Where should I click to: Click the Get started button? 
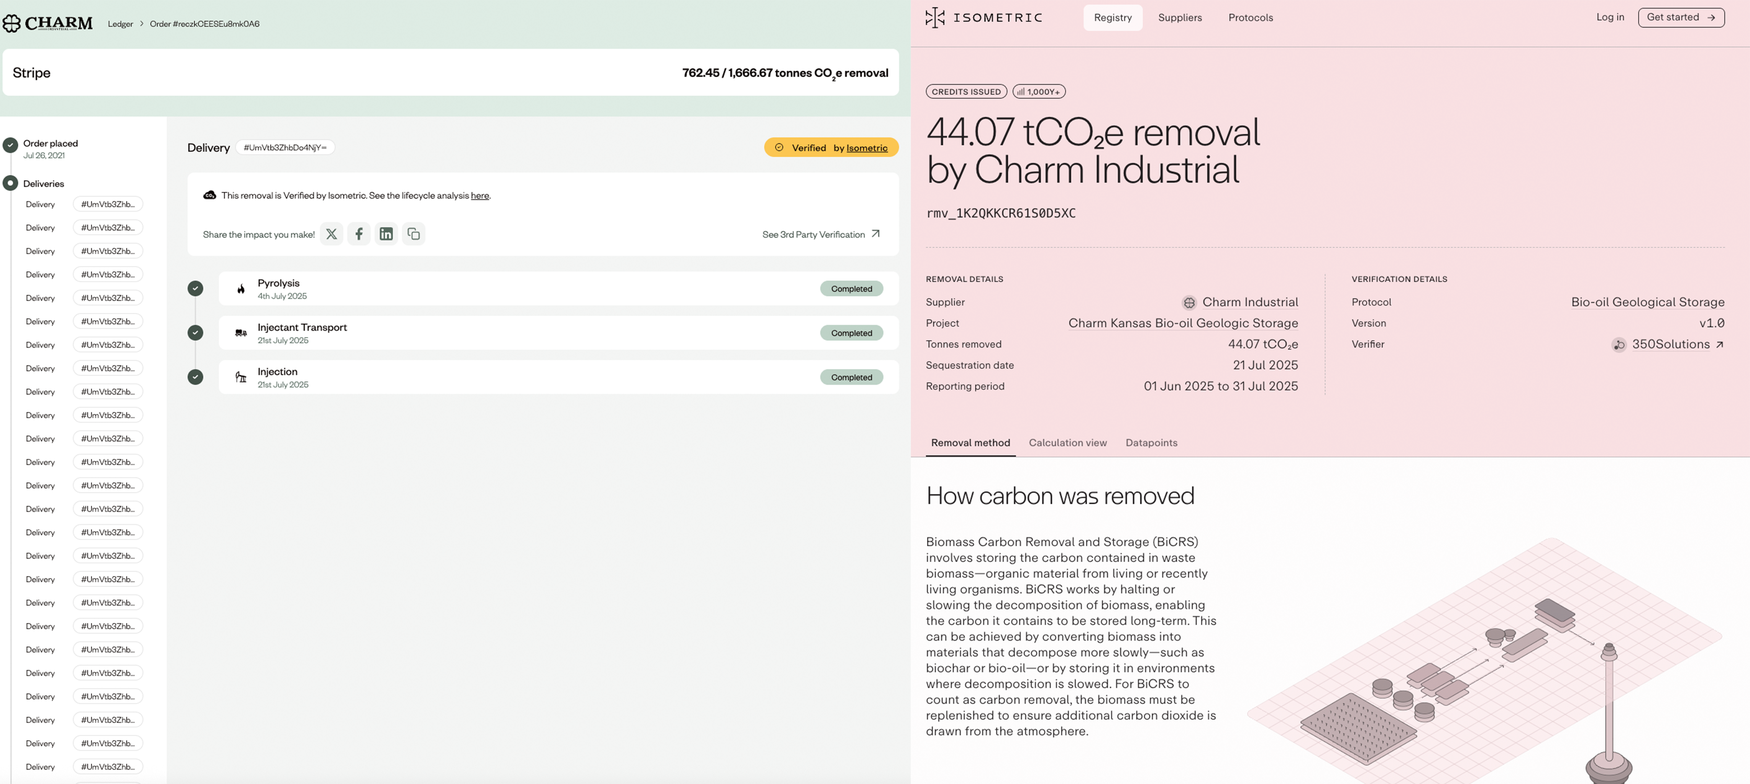coord(1680,17)
